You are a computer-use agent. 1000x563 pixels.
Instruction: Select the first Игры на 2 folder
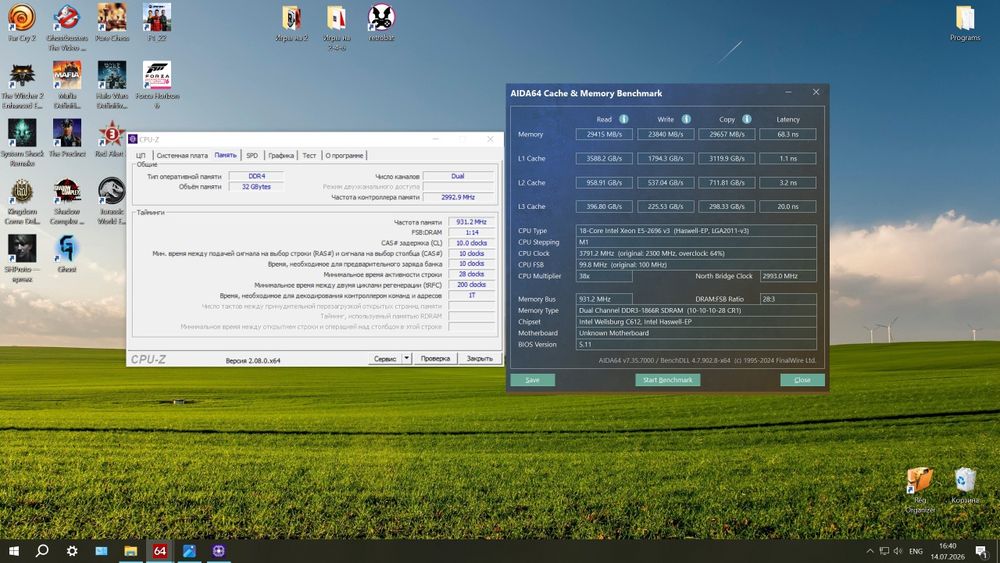291,23
